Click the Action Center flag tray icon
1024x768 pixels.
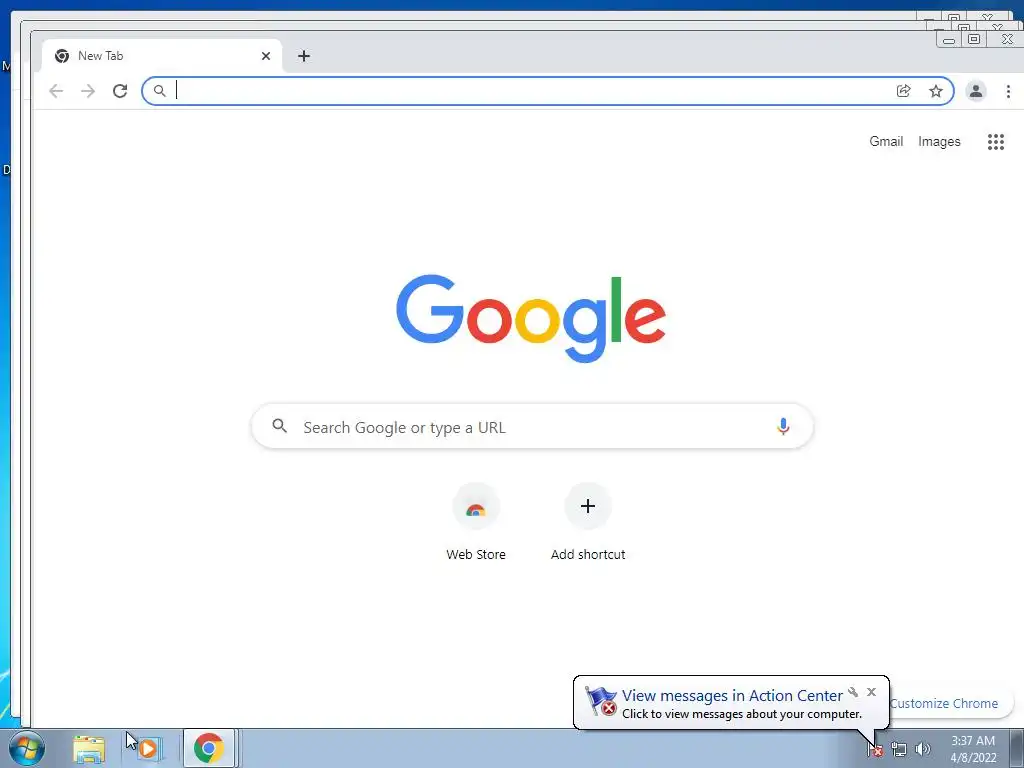pyautogui.click(x=875, y=750)
